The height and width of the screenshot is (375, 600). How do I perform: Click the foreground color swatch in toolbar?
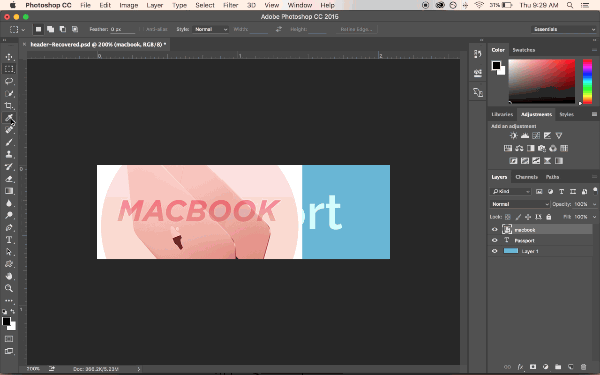coord(6,321)
